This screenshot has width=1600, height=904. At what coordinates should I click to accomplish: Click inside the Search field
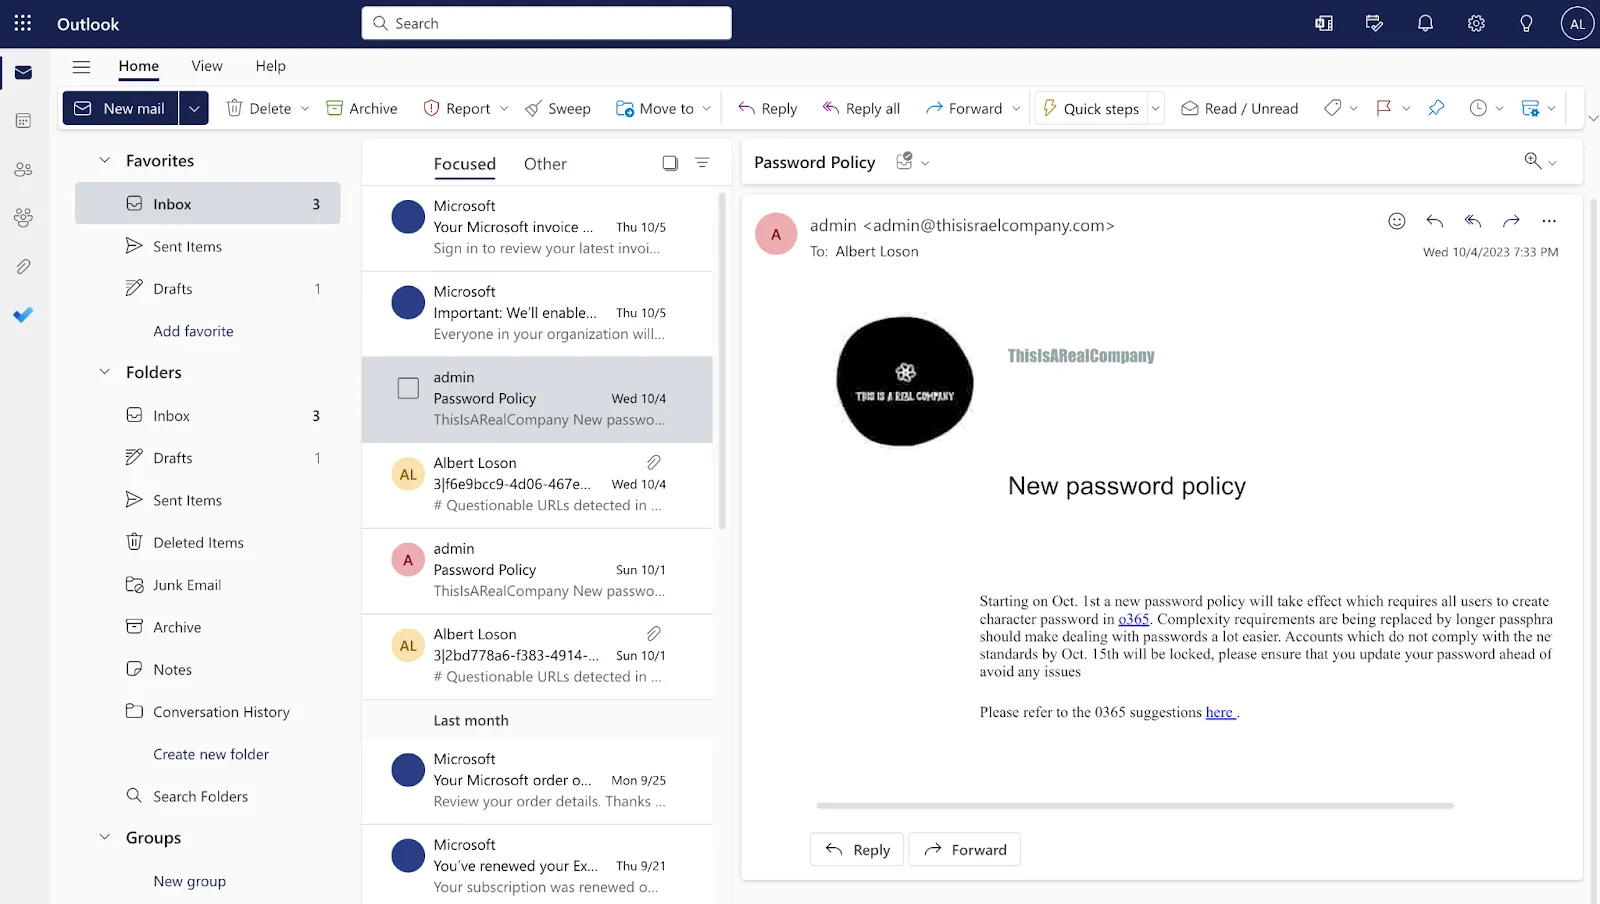[x=546, y=23]
